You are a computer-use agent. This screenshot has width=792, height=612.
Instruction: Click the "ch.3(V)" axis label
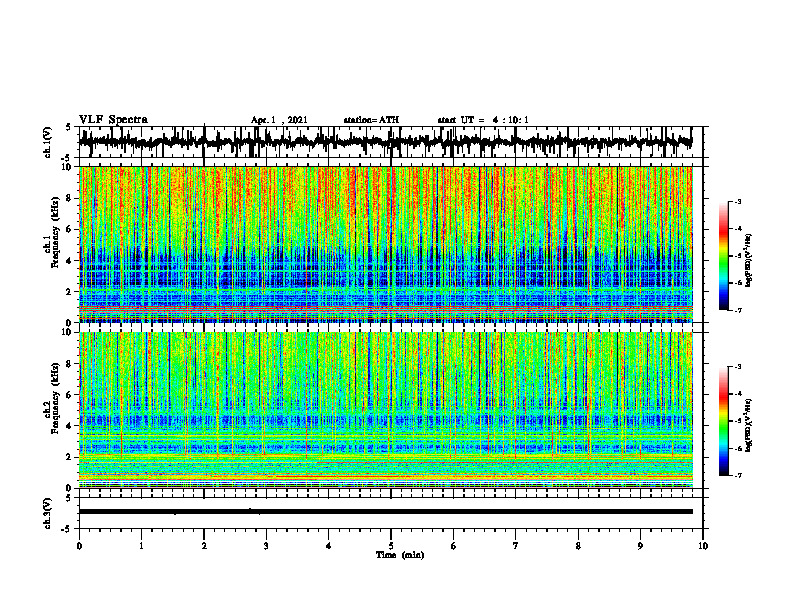click(48, 513)
